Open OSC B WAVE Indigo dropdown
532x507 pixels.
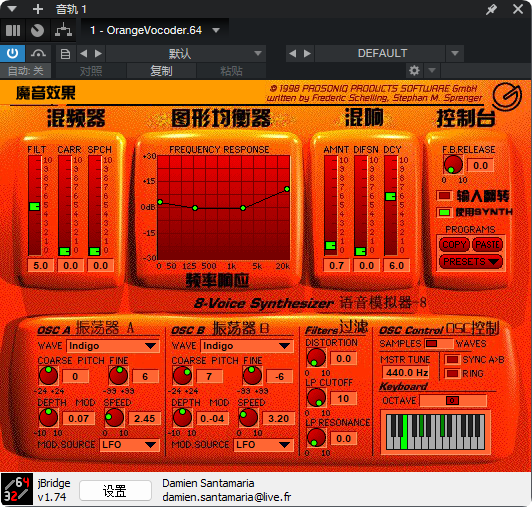pyautogui.click(x=247, y=346)
